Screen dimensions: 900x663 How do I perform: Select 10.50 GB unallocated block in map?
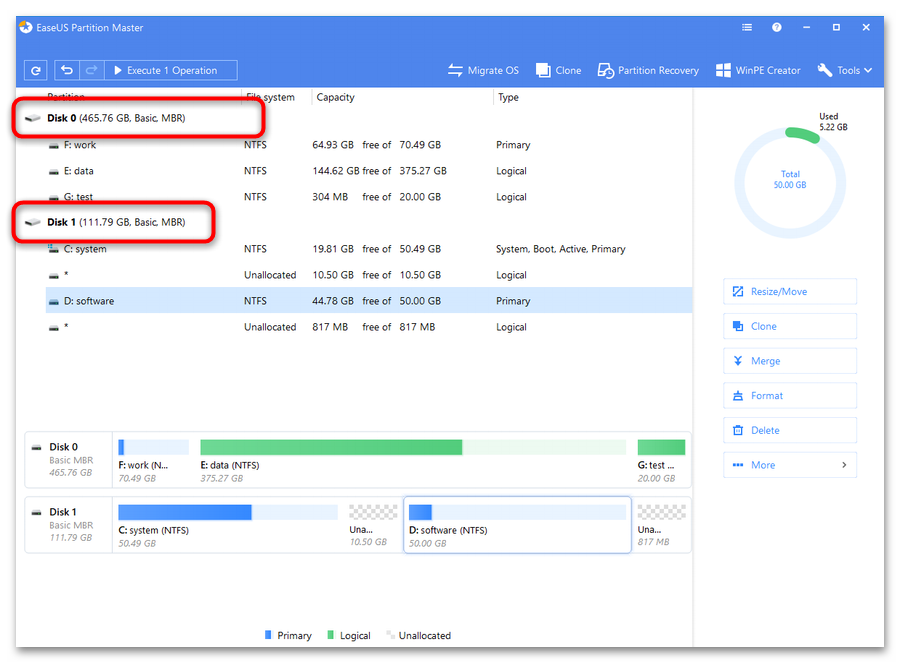(x=373, y=525)
